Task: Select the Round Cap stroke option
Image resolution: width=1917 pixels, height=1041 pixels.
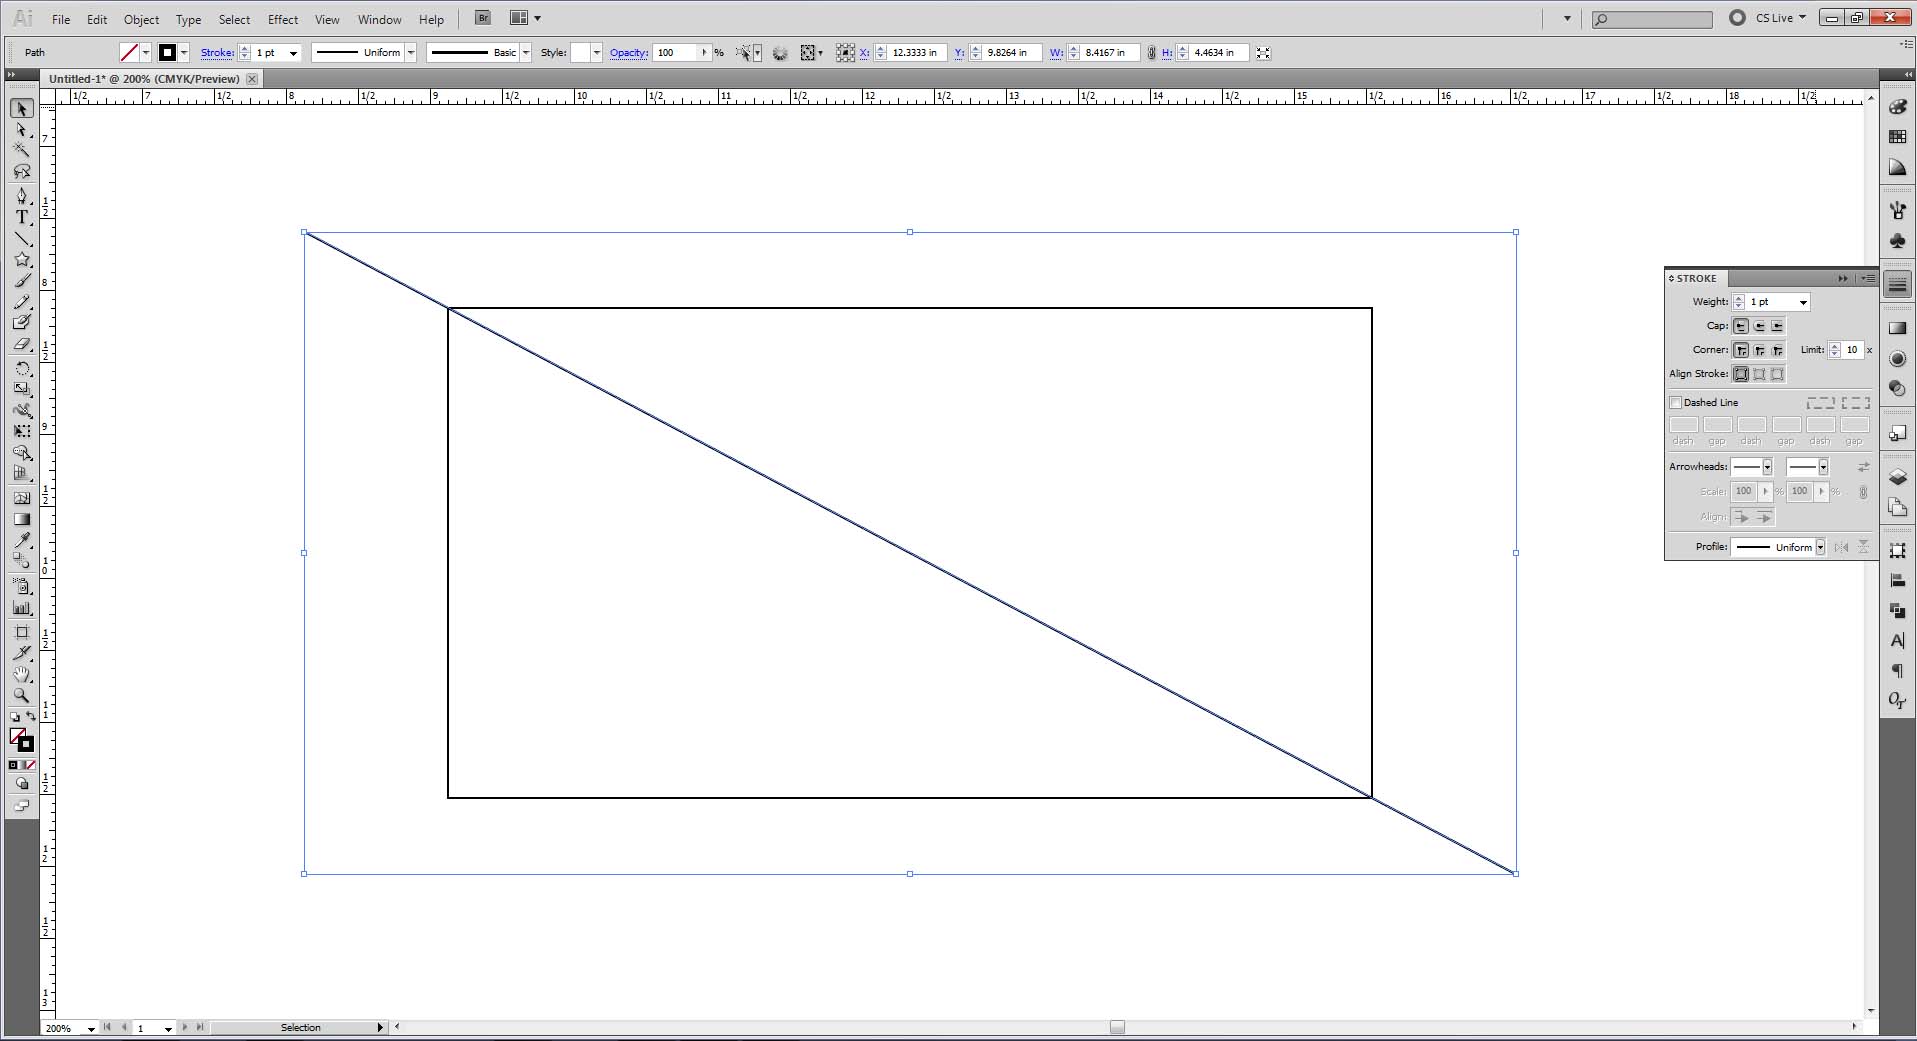Action: pyautogui.click(x=1759, y=325)
